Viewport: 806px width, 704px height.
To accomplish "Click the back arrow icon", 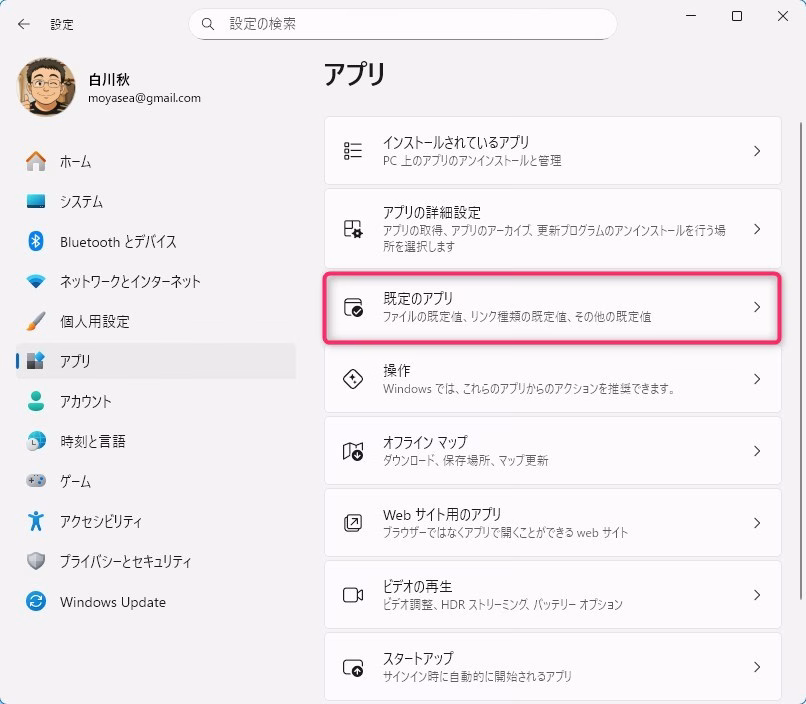I will (24, 24).
